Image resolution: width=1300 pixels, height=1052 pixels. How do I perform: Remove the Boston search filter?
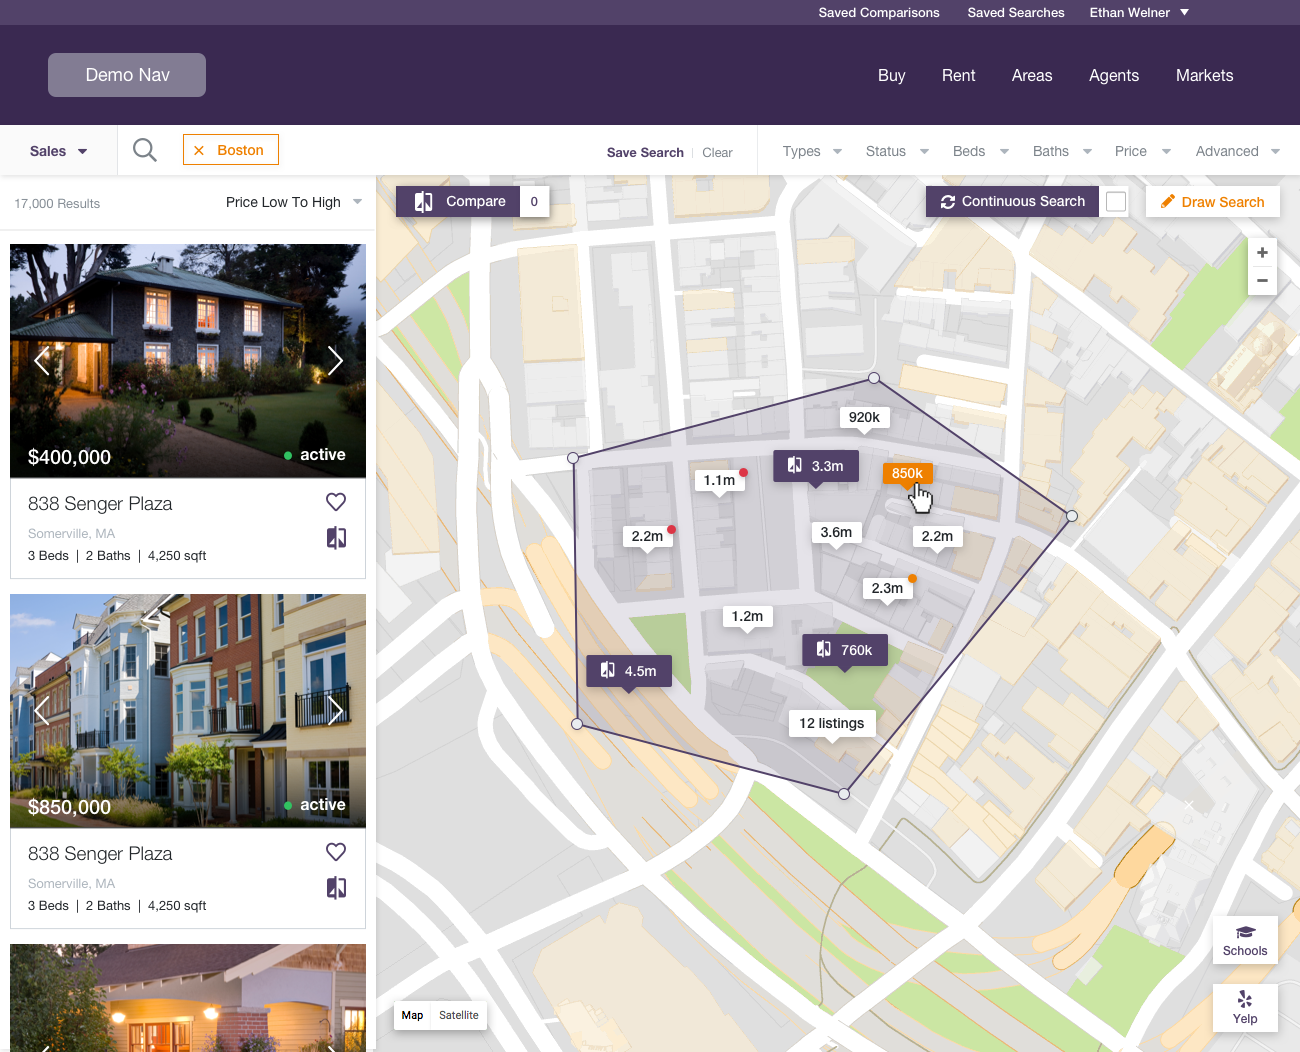click(199, 150)
